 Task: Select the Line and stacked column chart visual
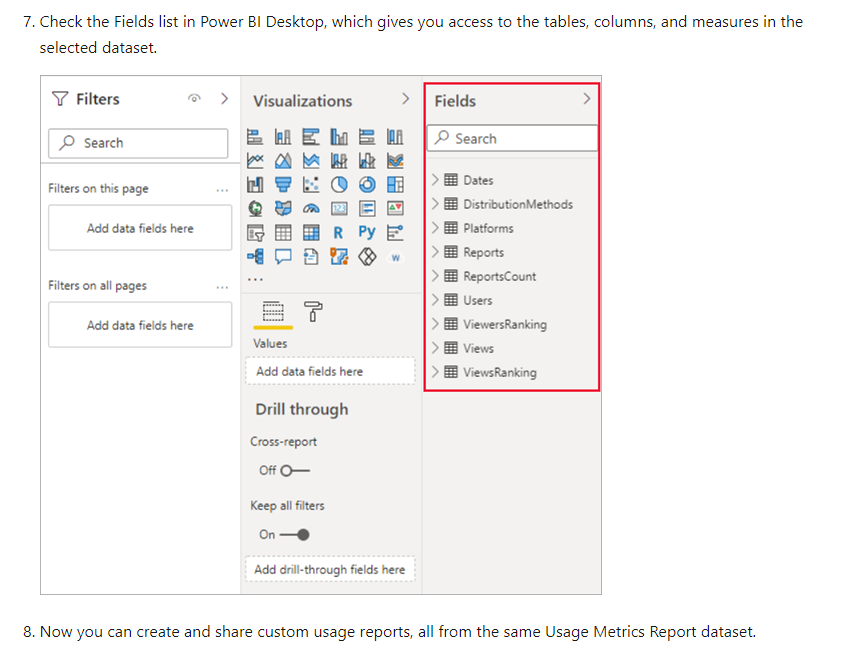(339, 160)
